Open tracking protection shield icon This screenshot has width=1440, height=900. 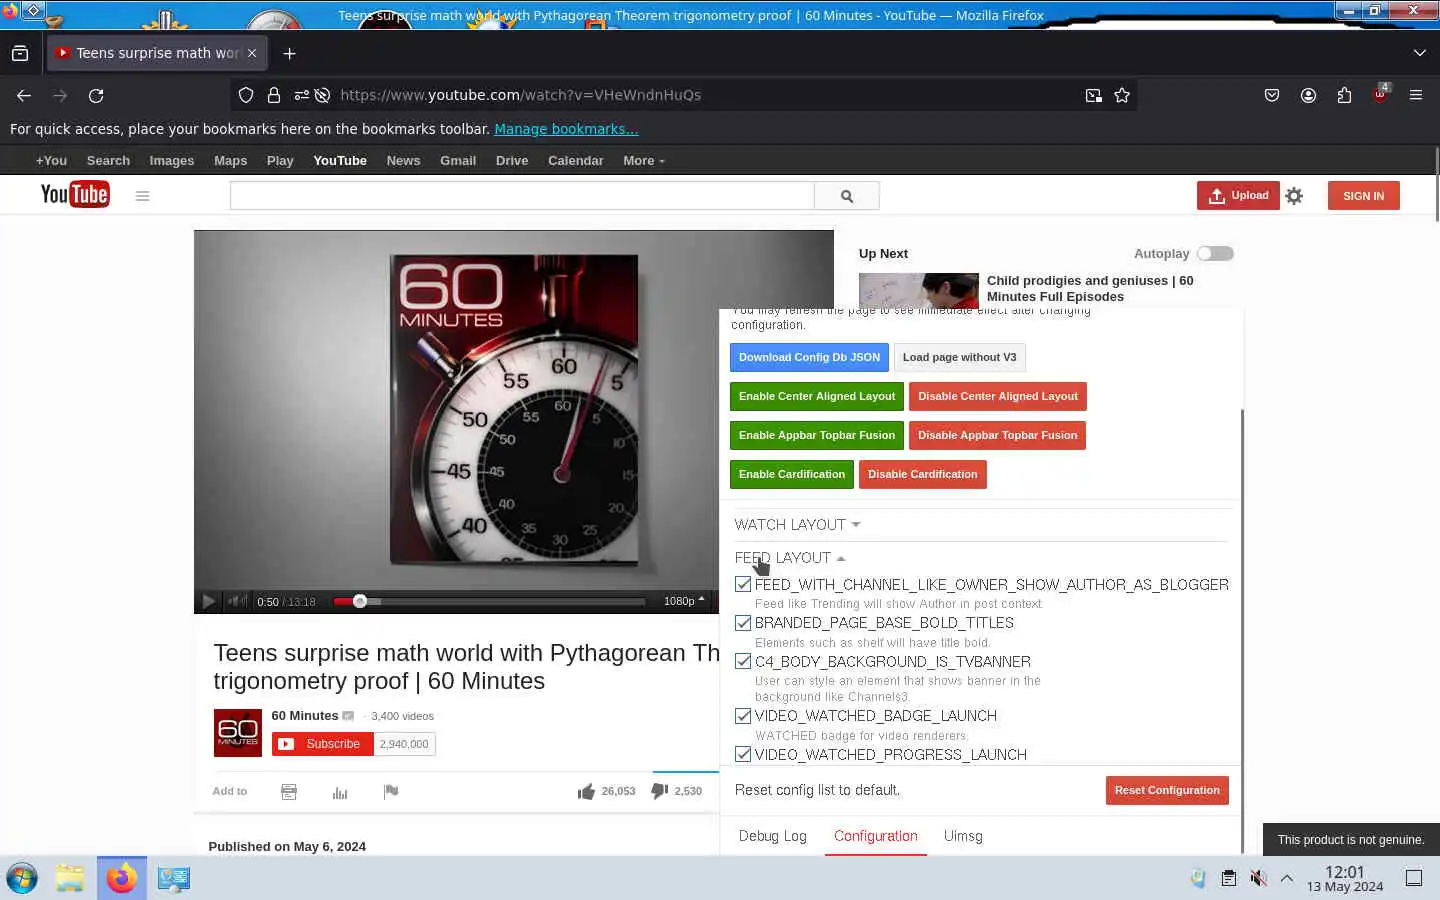246,95
